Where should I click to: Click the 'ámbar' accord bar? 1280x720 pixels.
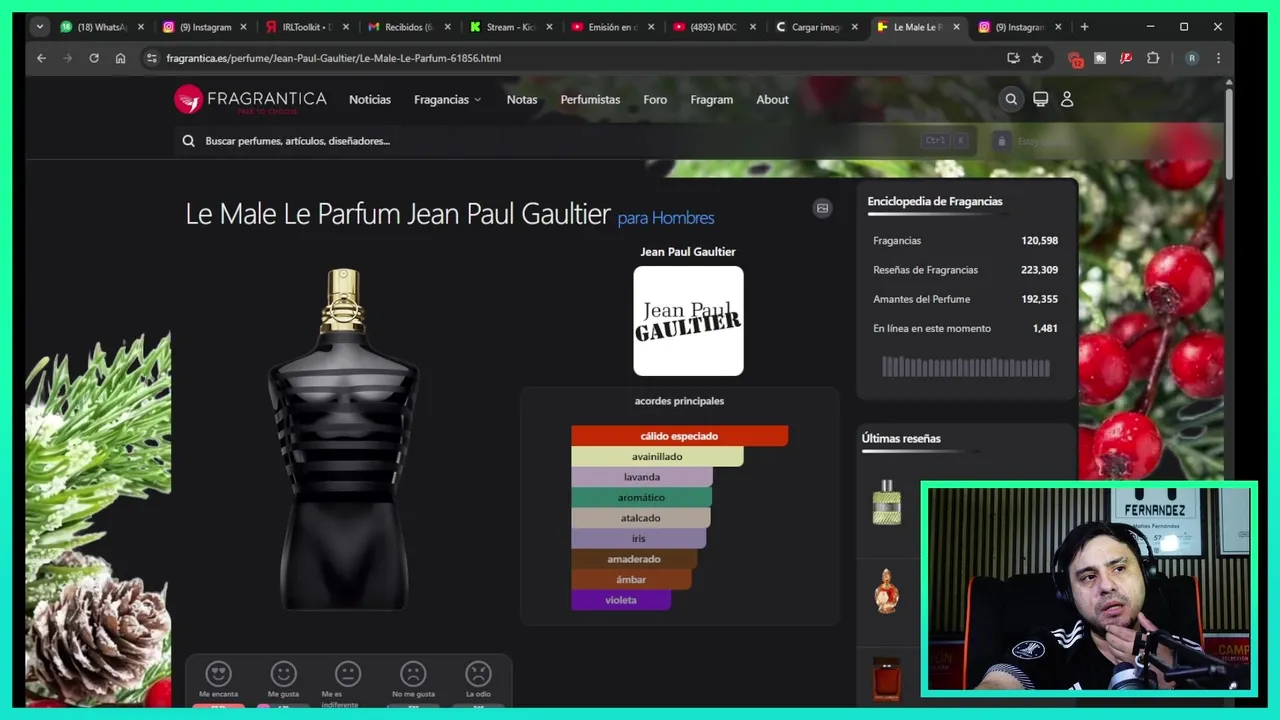pos(631,580)
